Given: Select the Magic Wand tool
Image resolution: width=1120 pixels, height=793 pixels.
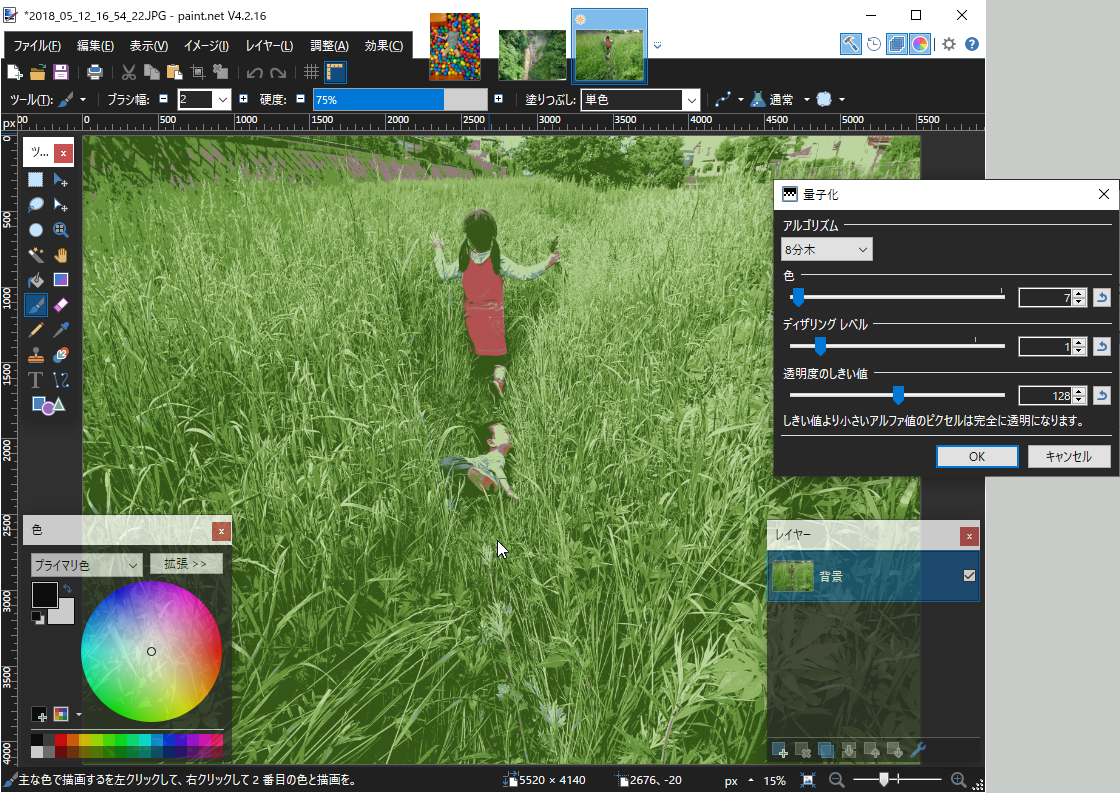Looking at the screenshot, I should (x=36, y=255).
